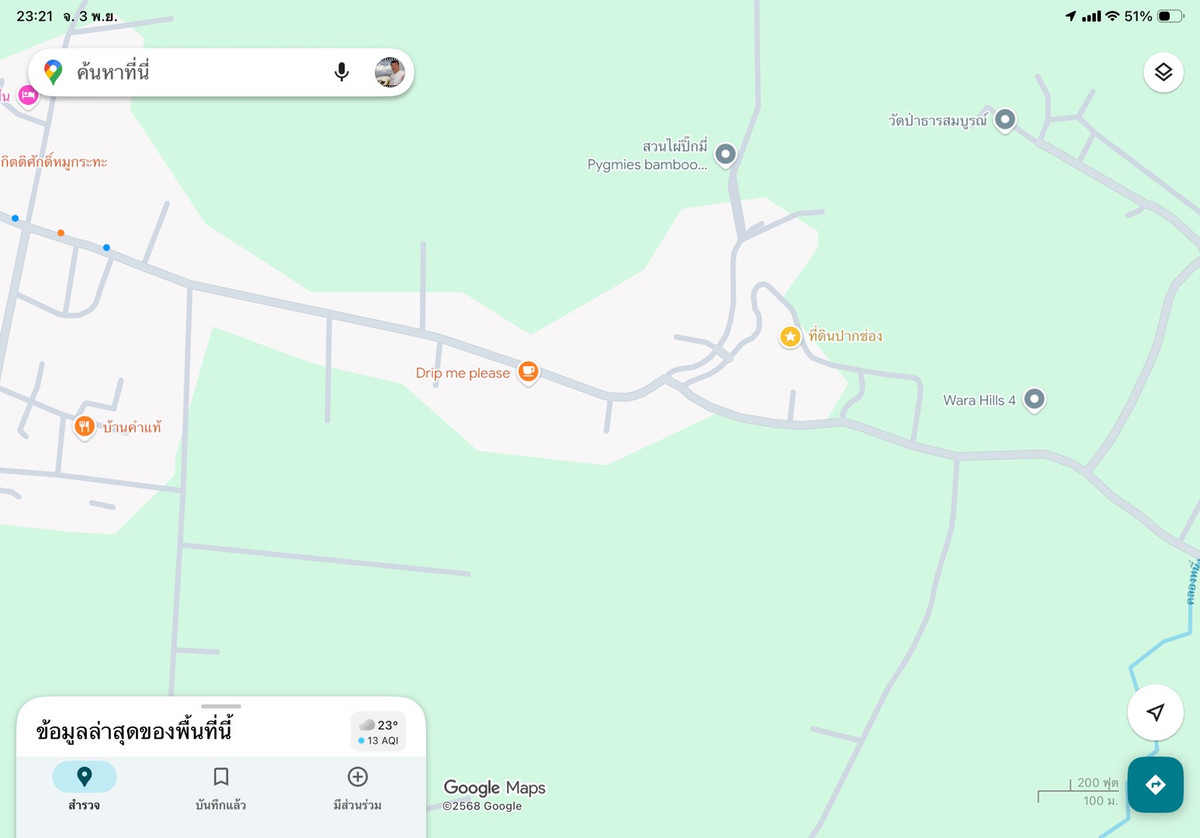The height and width of the screenshot is (838, 1200).
Task: Select the Drip me please cafe marker
Action: (529, 373)
